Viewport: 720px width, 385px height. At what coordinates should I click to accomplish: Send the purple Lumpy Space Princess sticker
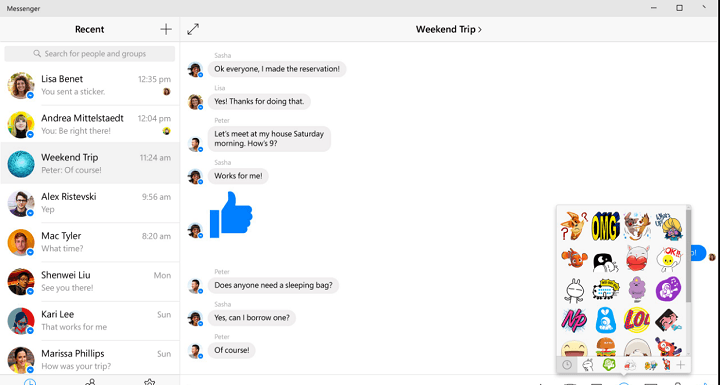click(636, 289)
